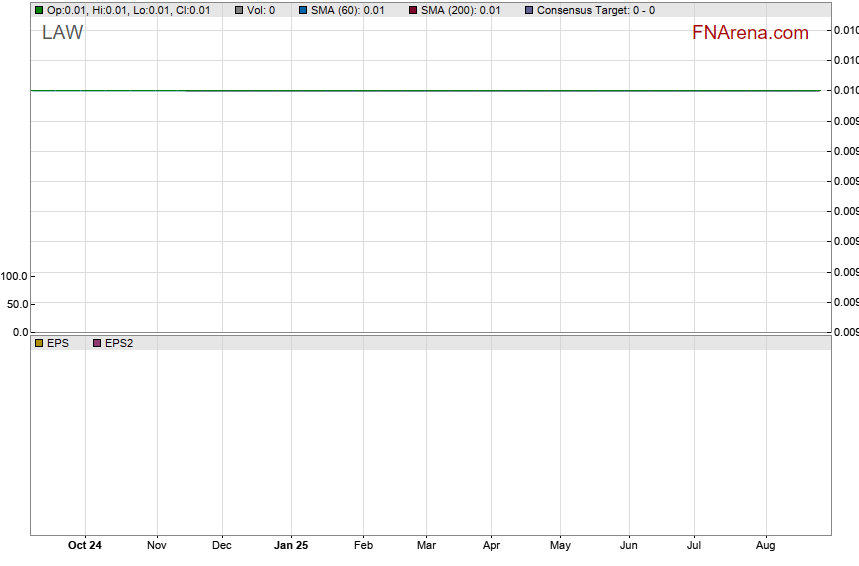Select the blue SMA (60) legend marker
The width and height of the screenshot is (859, 566).
[303, 10]
